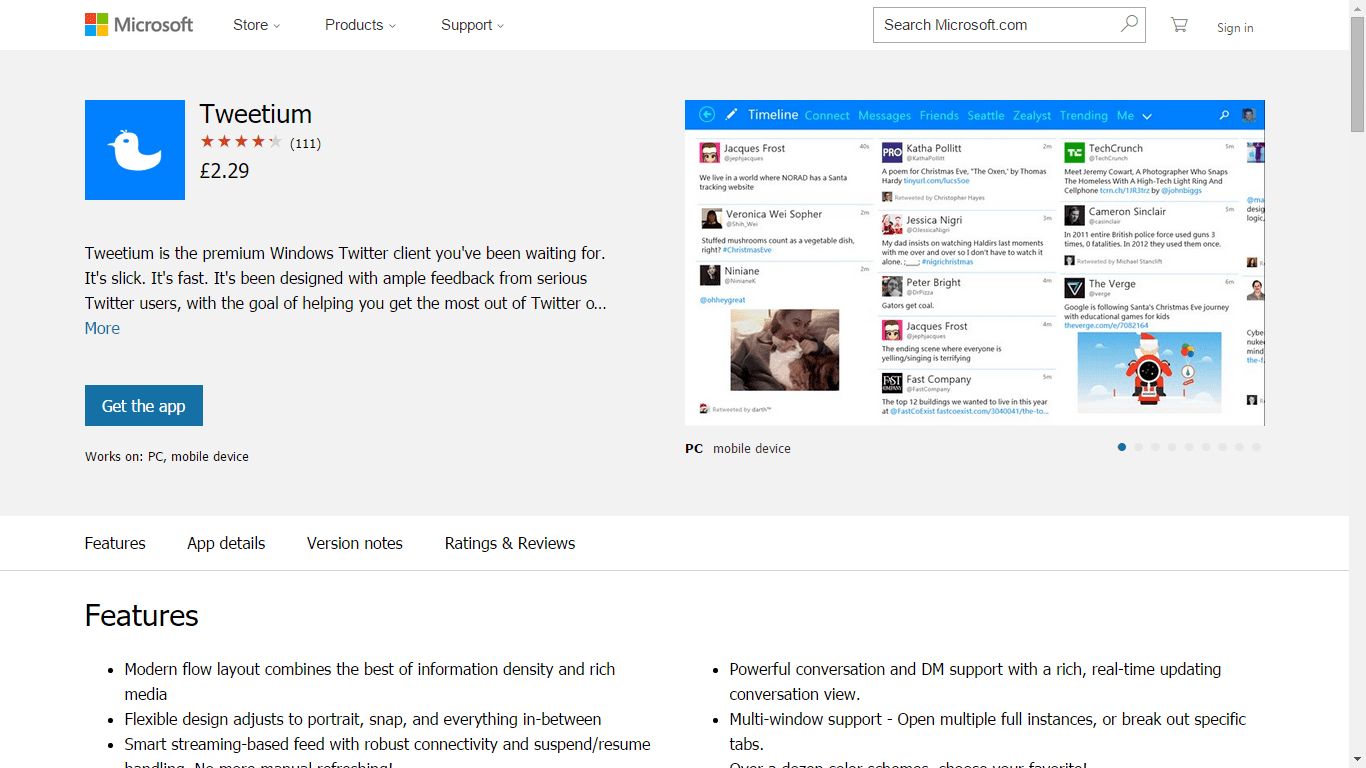1366x768 pixels.
Task: Click the star rating for Tweetium
Action: point(241,142)
